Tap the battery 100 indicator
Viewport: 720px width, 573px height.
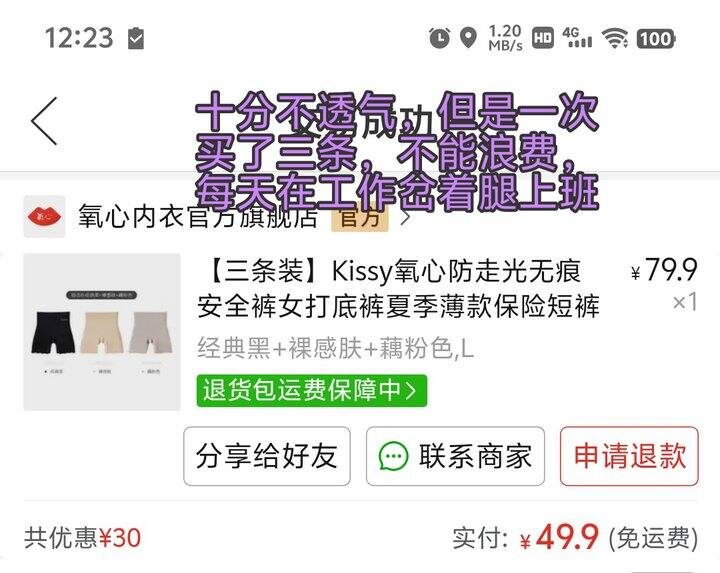(656, 39)
